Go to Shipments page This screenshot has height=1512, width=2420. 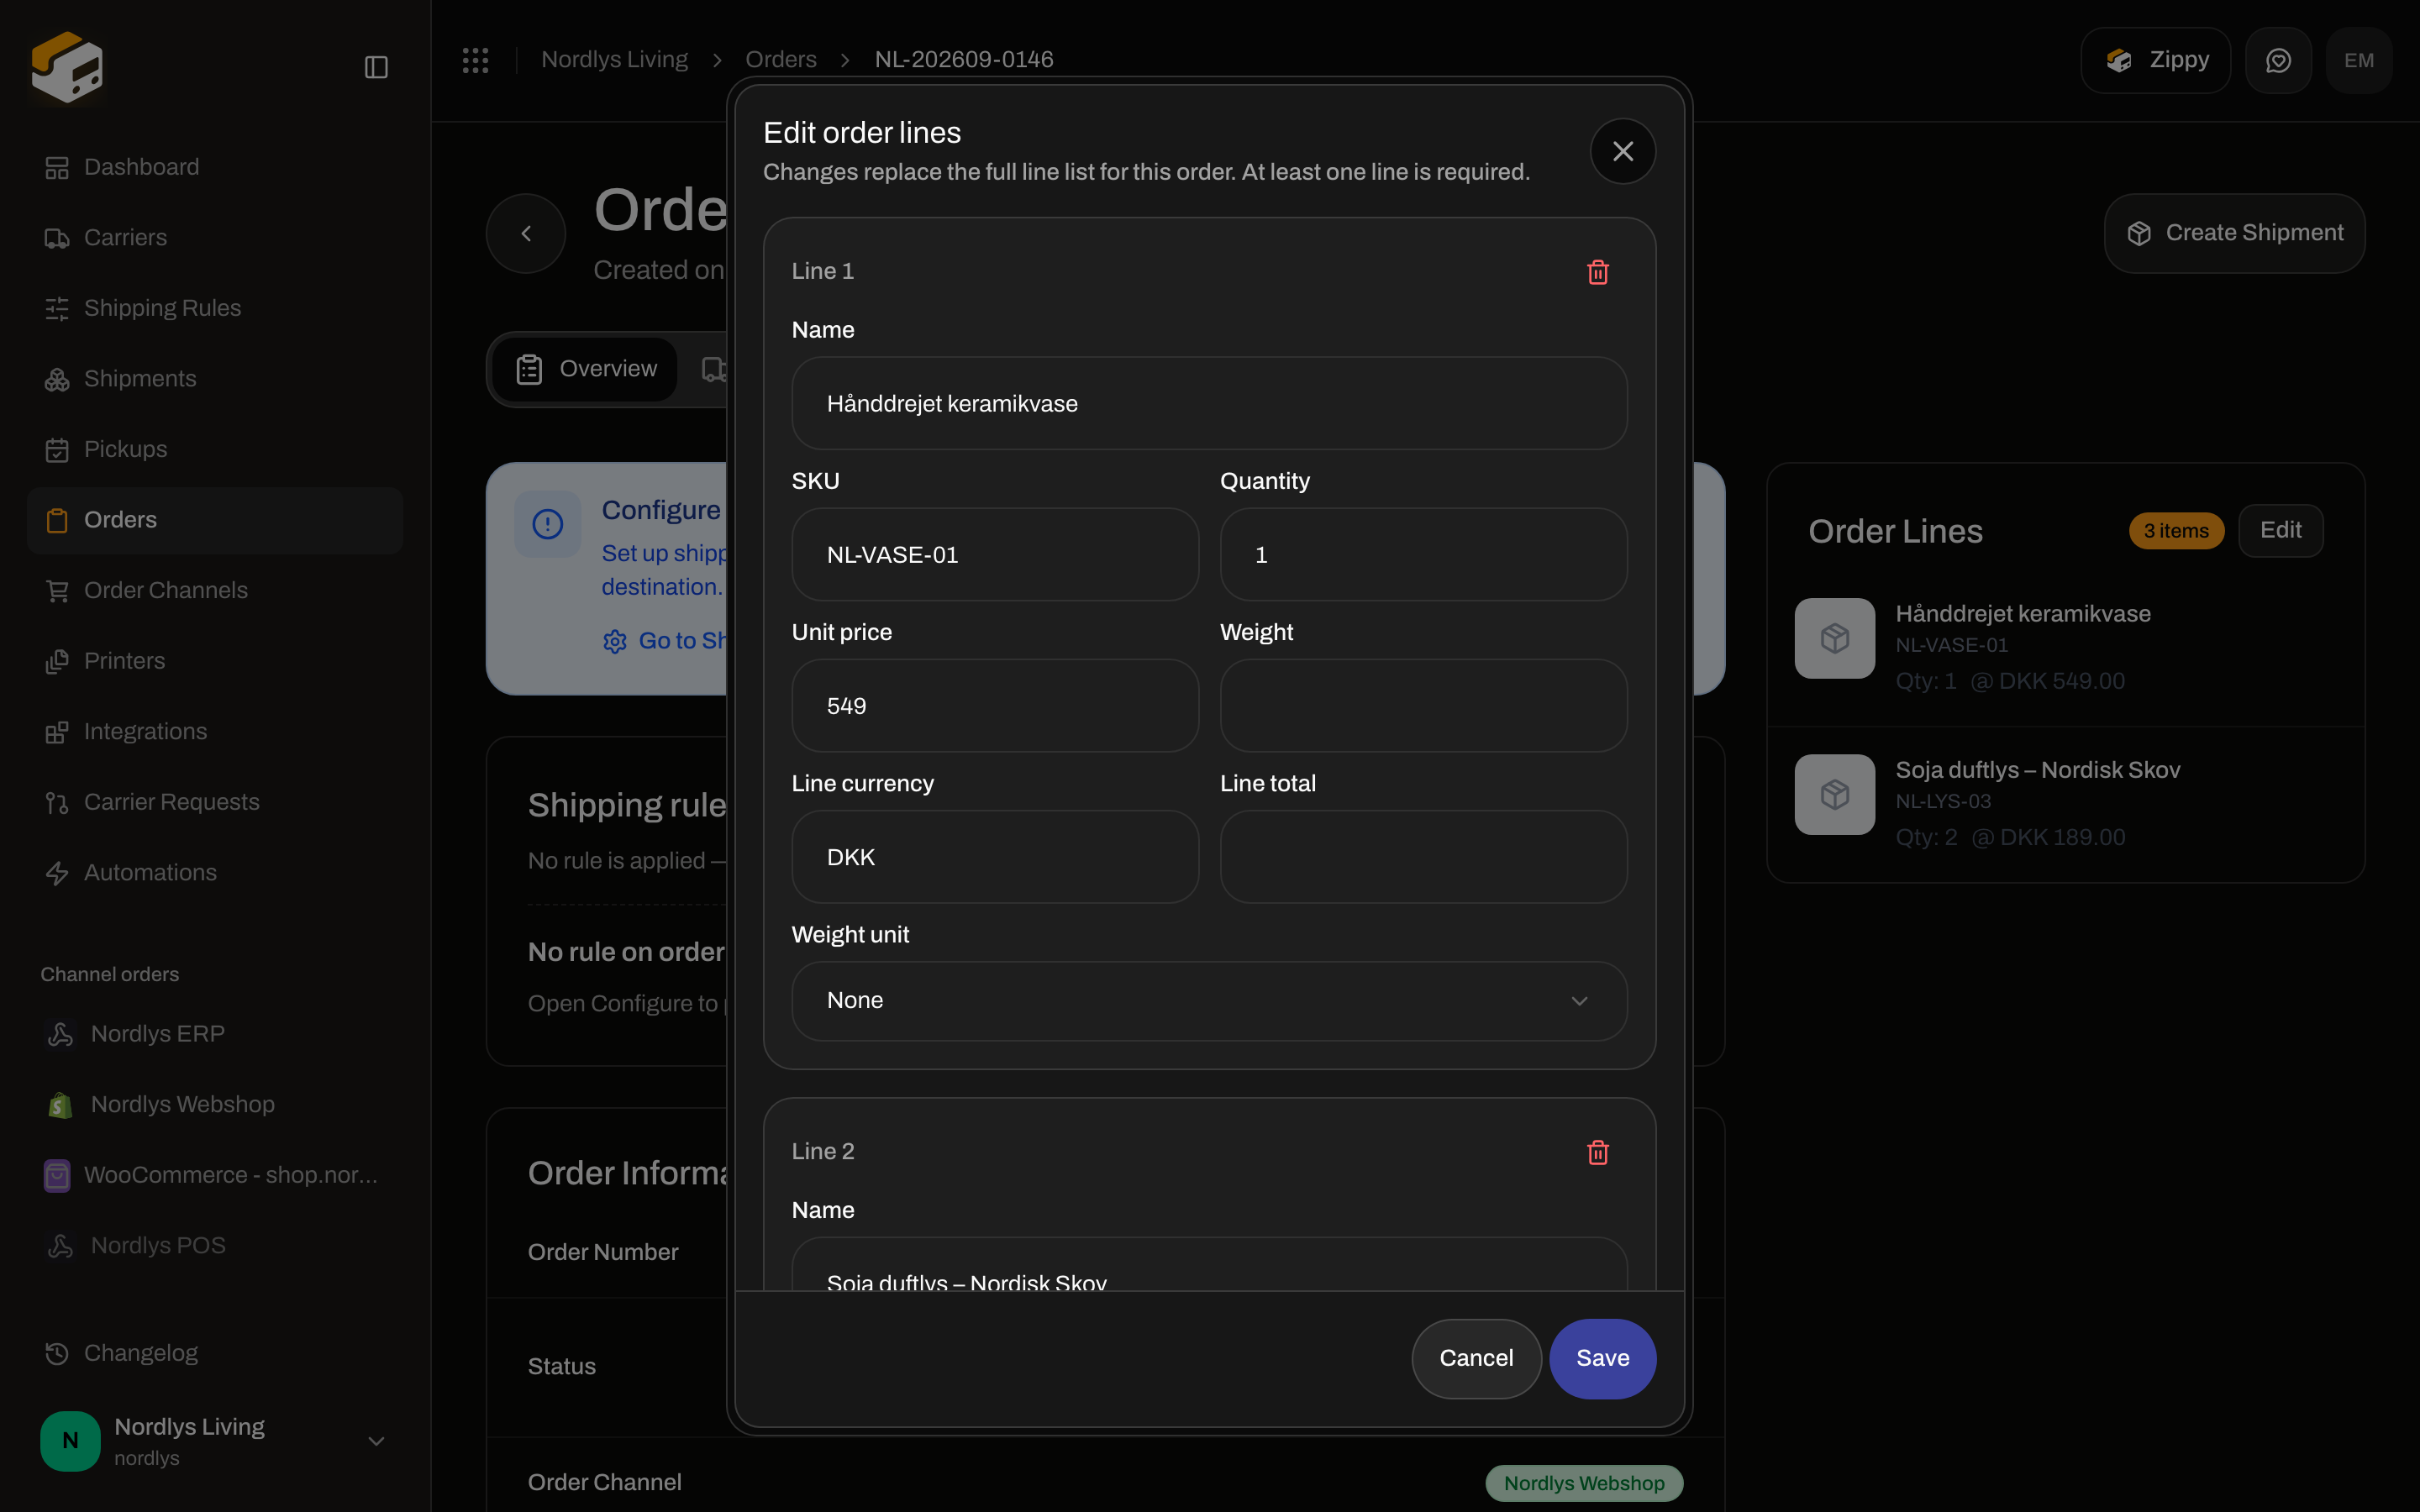pyautogui.click(x=214, y=379)
